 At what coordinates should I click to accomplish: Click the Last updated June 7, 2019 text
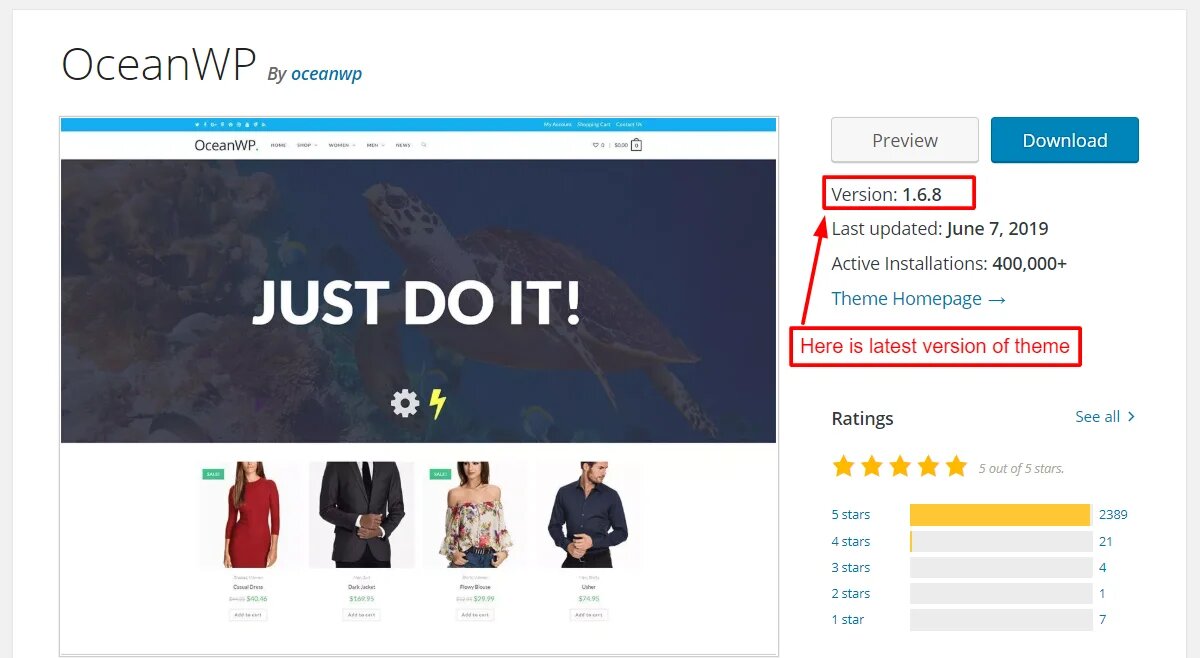pyautogui.click(x=940, y=228)
